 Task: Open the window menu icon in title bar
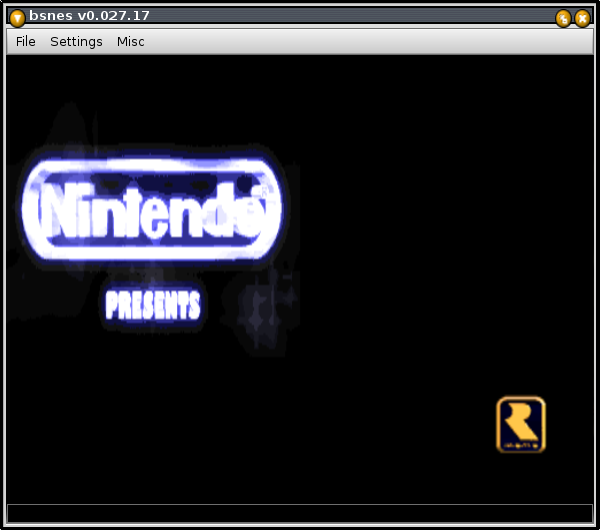pos(17,18)
